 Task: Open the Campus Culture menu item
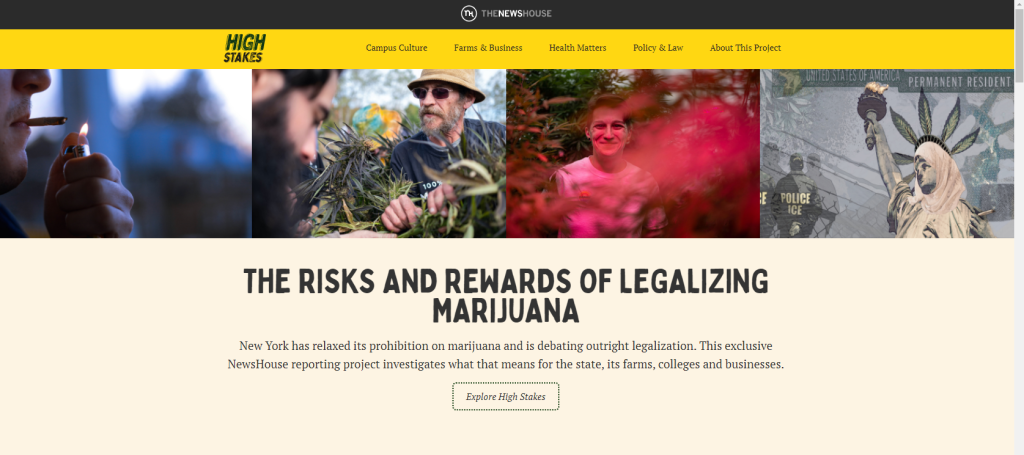coord(396,48)
